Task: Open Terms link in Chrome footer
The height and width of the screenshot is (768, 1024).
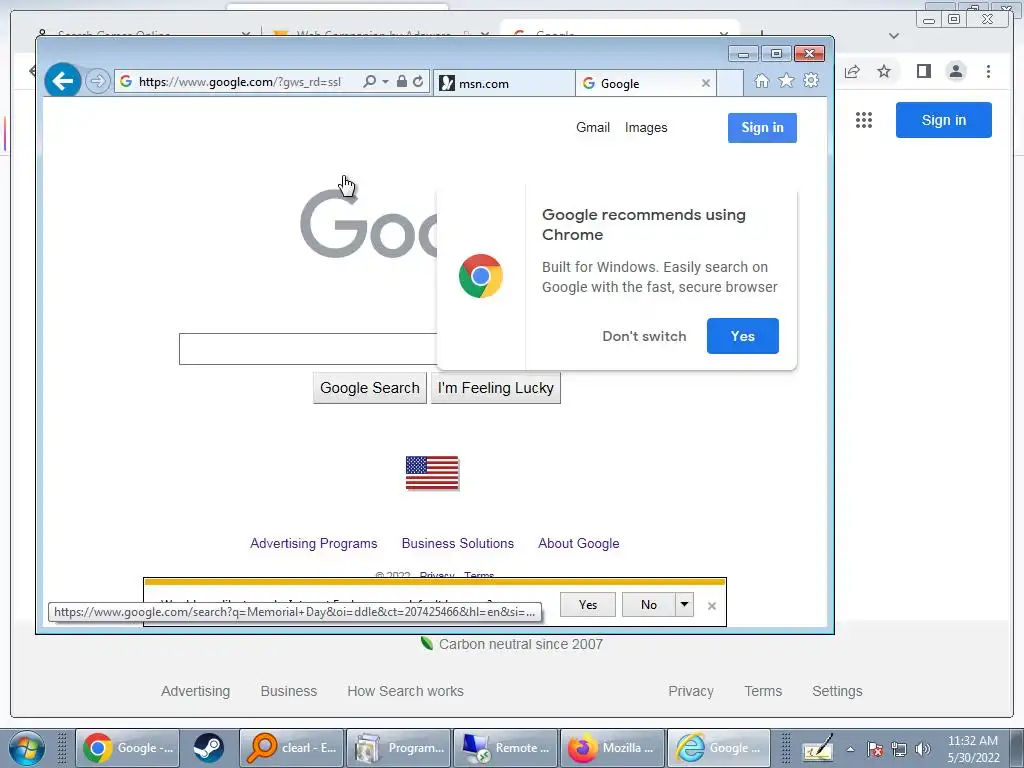Action: pos(763,691)
